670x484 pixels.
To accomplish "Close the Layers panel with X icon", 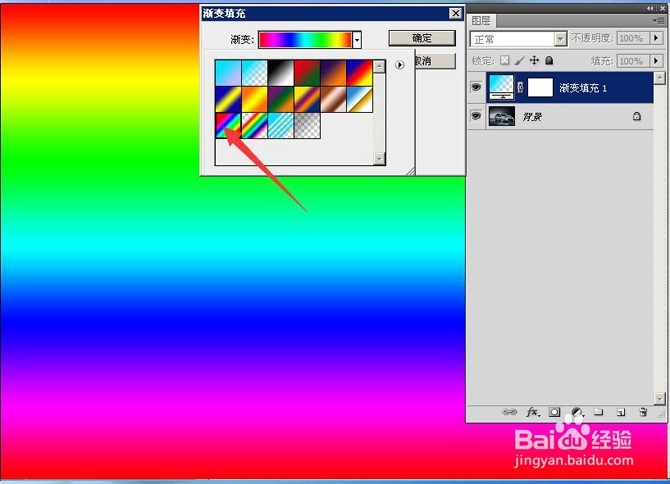I will point(662,8).
